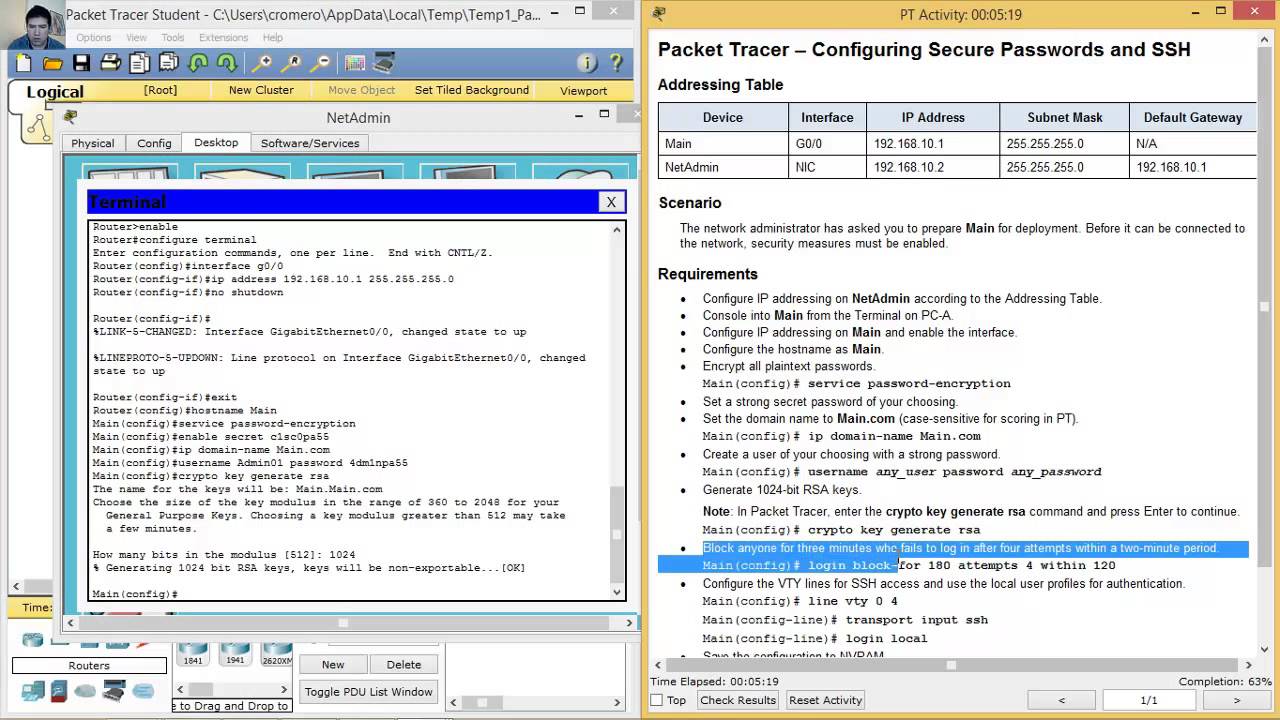Pick the 1941 router from device list
The height and width of the screenshot is (720, 1280).
(x=235, y=655)
